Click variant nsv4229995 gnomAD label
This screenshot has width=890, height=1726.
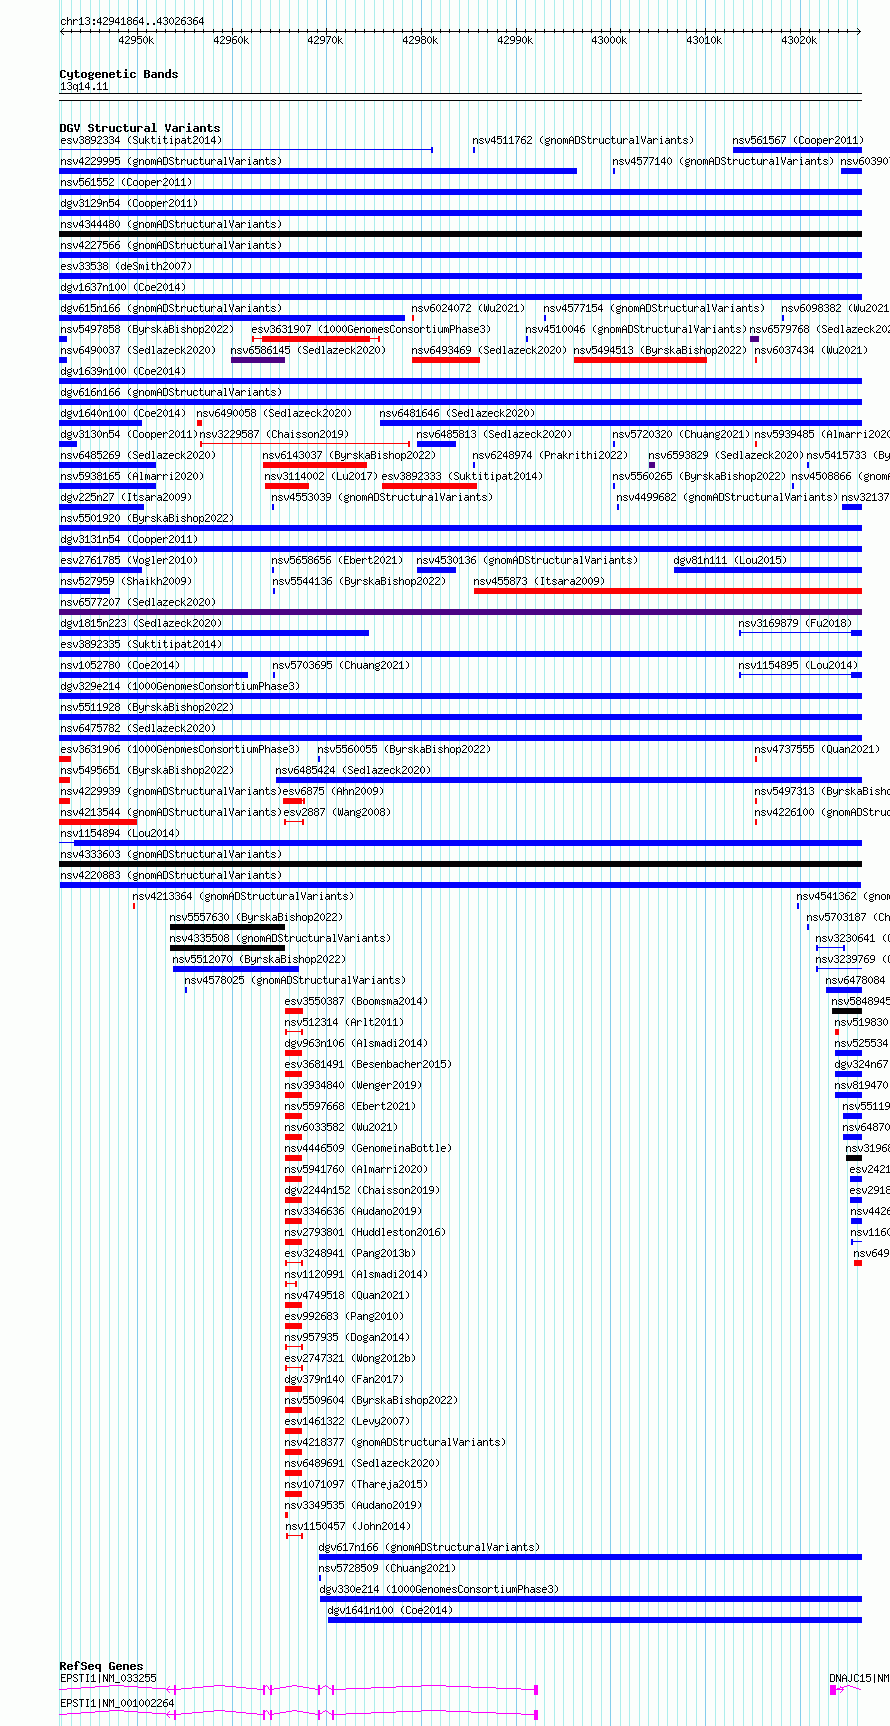coord(171,162)
